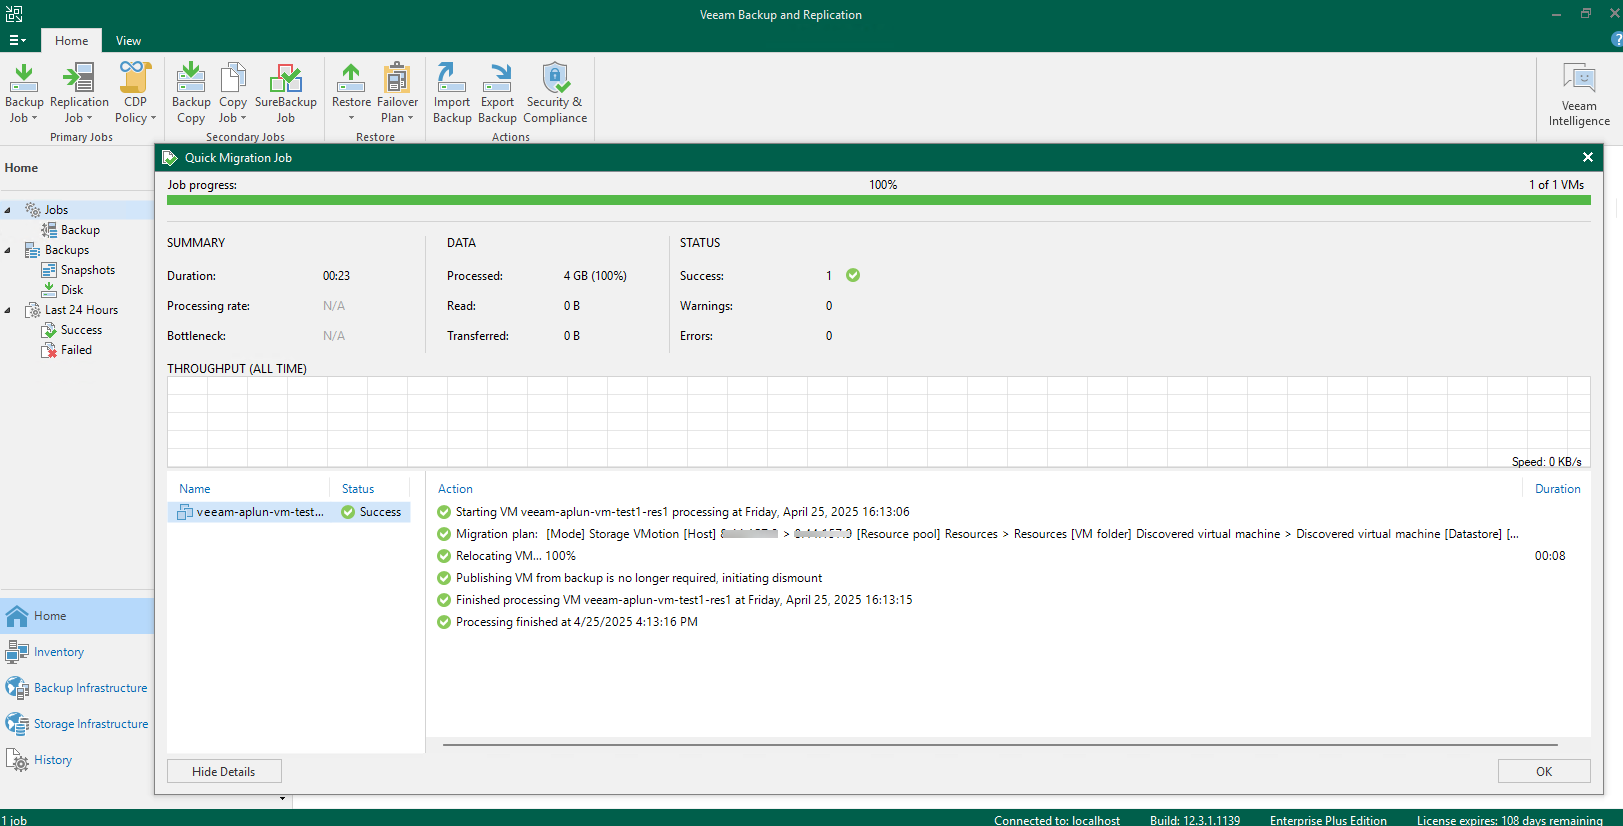Collapse the Jobs tree node
This screenshot has height=826, width=1623.
(8, 210)
